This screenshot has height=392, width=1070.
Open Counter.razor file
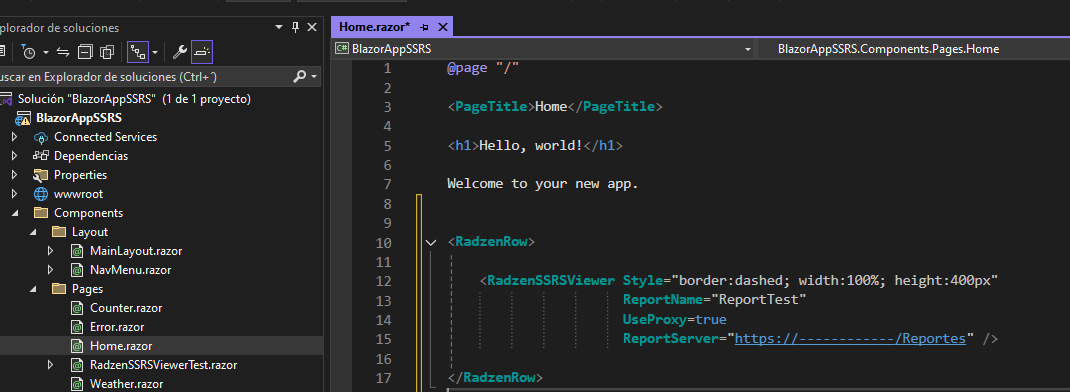tap(126, 308)
